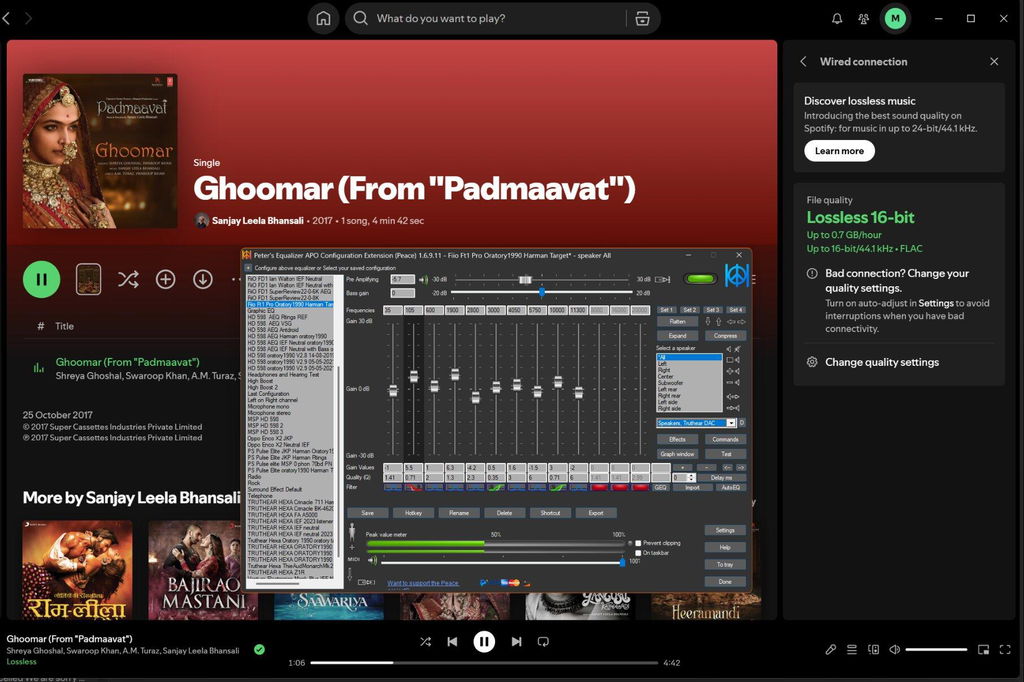Toggle the Pre Amplifying mute speaker icon
This screenshot has height=682, width=1024.
click(423, 280)
